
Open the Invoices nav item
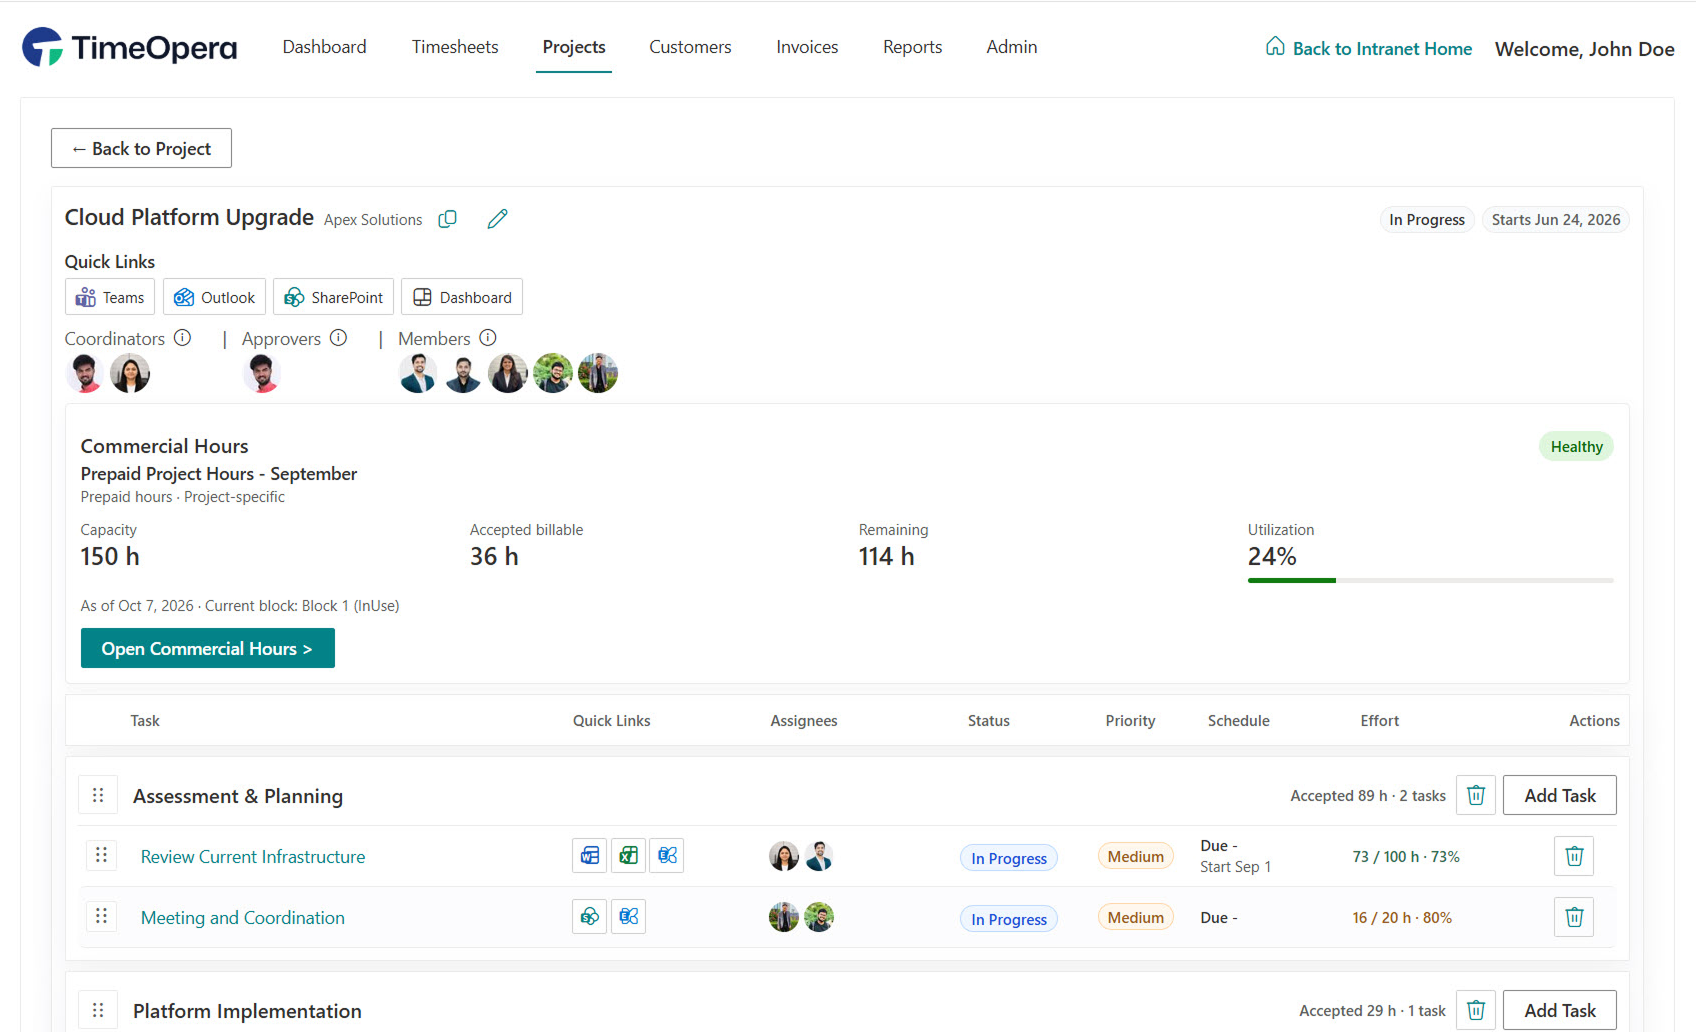(807, 47)
